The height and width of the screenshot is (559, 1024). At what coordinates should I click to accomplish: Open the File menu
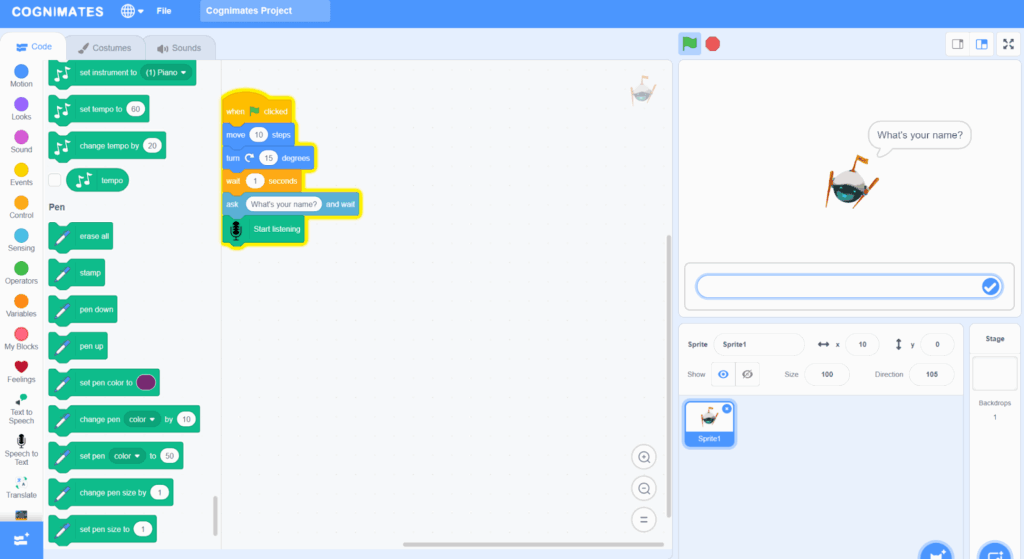164,11
